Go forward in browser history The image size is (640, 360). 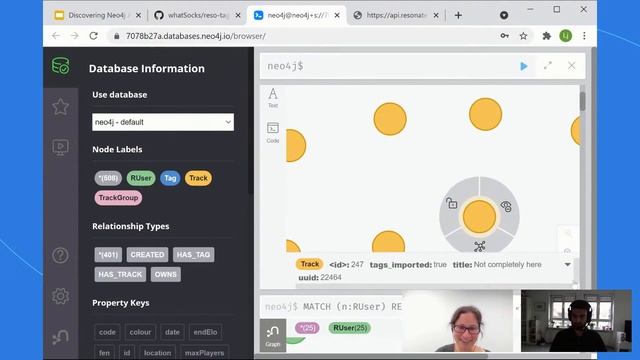(x=74, y=36)
